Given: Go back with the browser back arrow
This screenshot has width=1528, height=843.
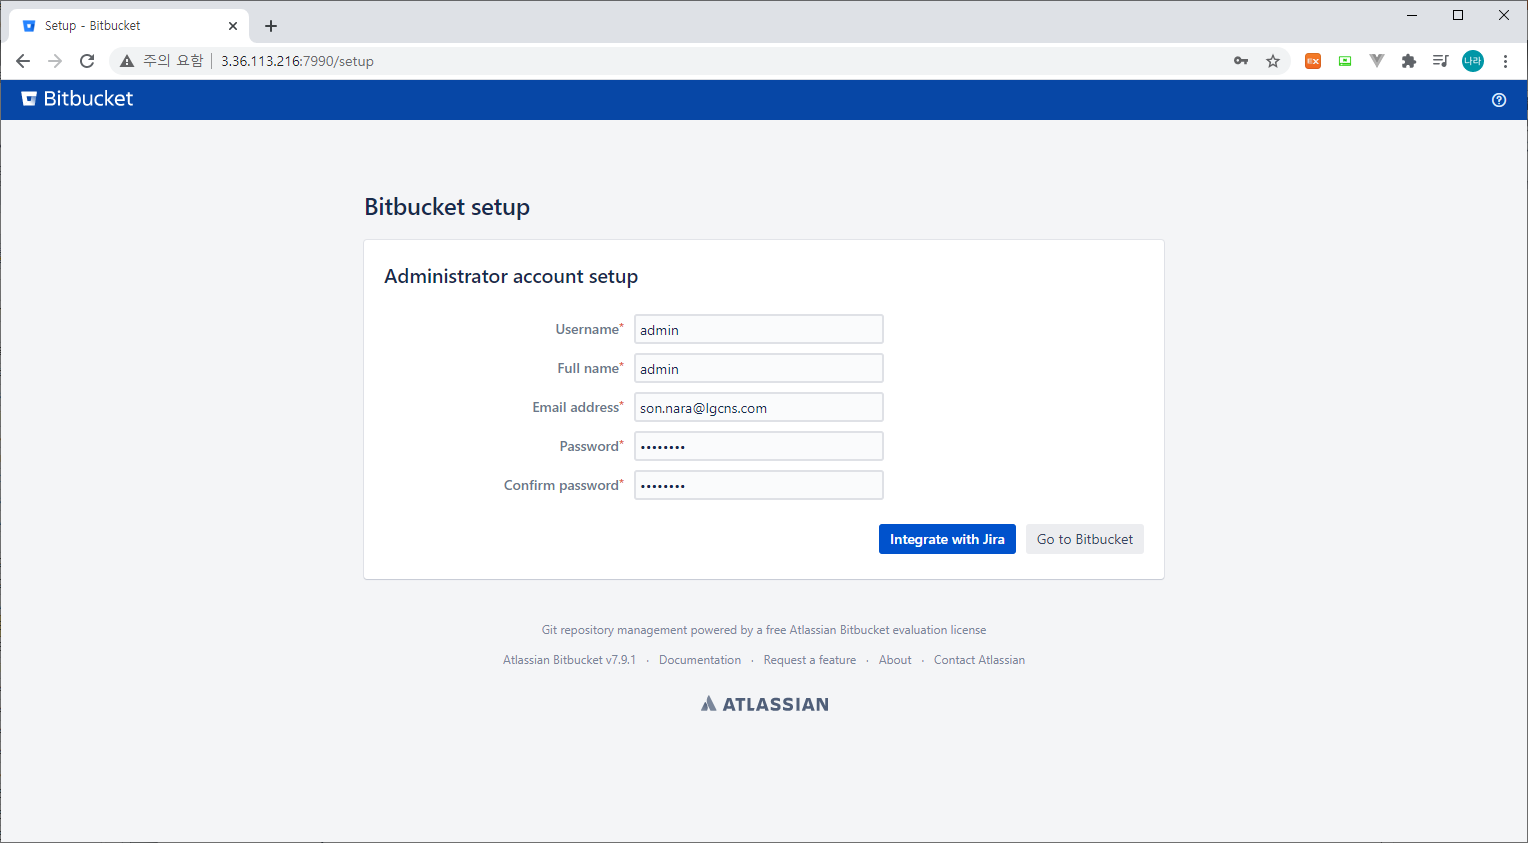Looking at the screenshot, I should point(23,61).
